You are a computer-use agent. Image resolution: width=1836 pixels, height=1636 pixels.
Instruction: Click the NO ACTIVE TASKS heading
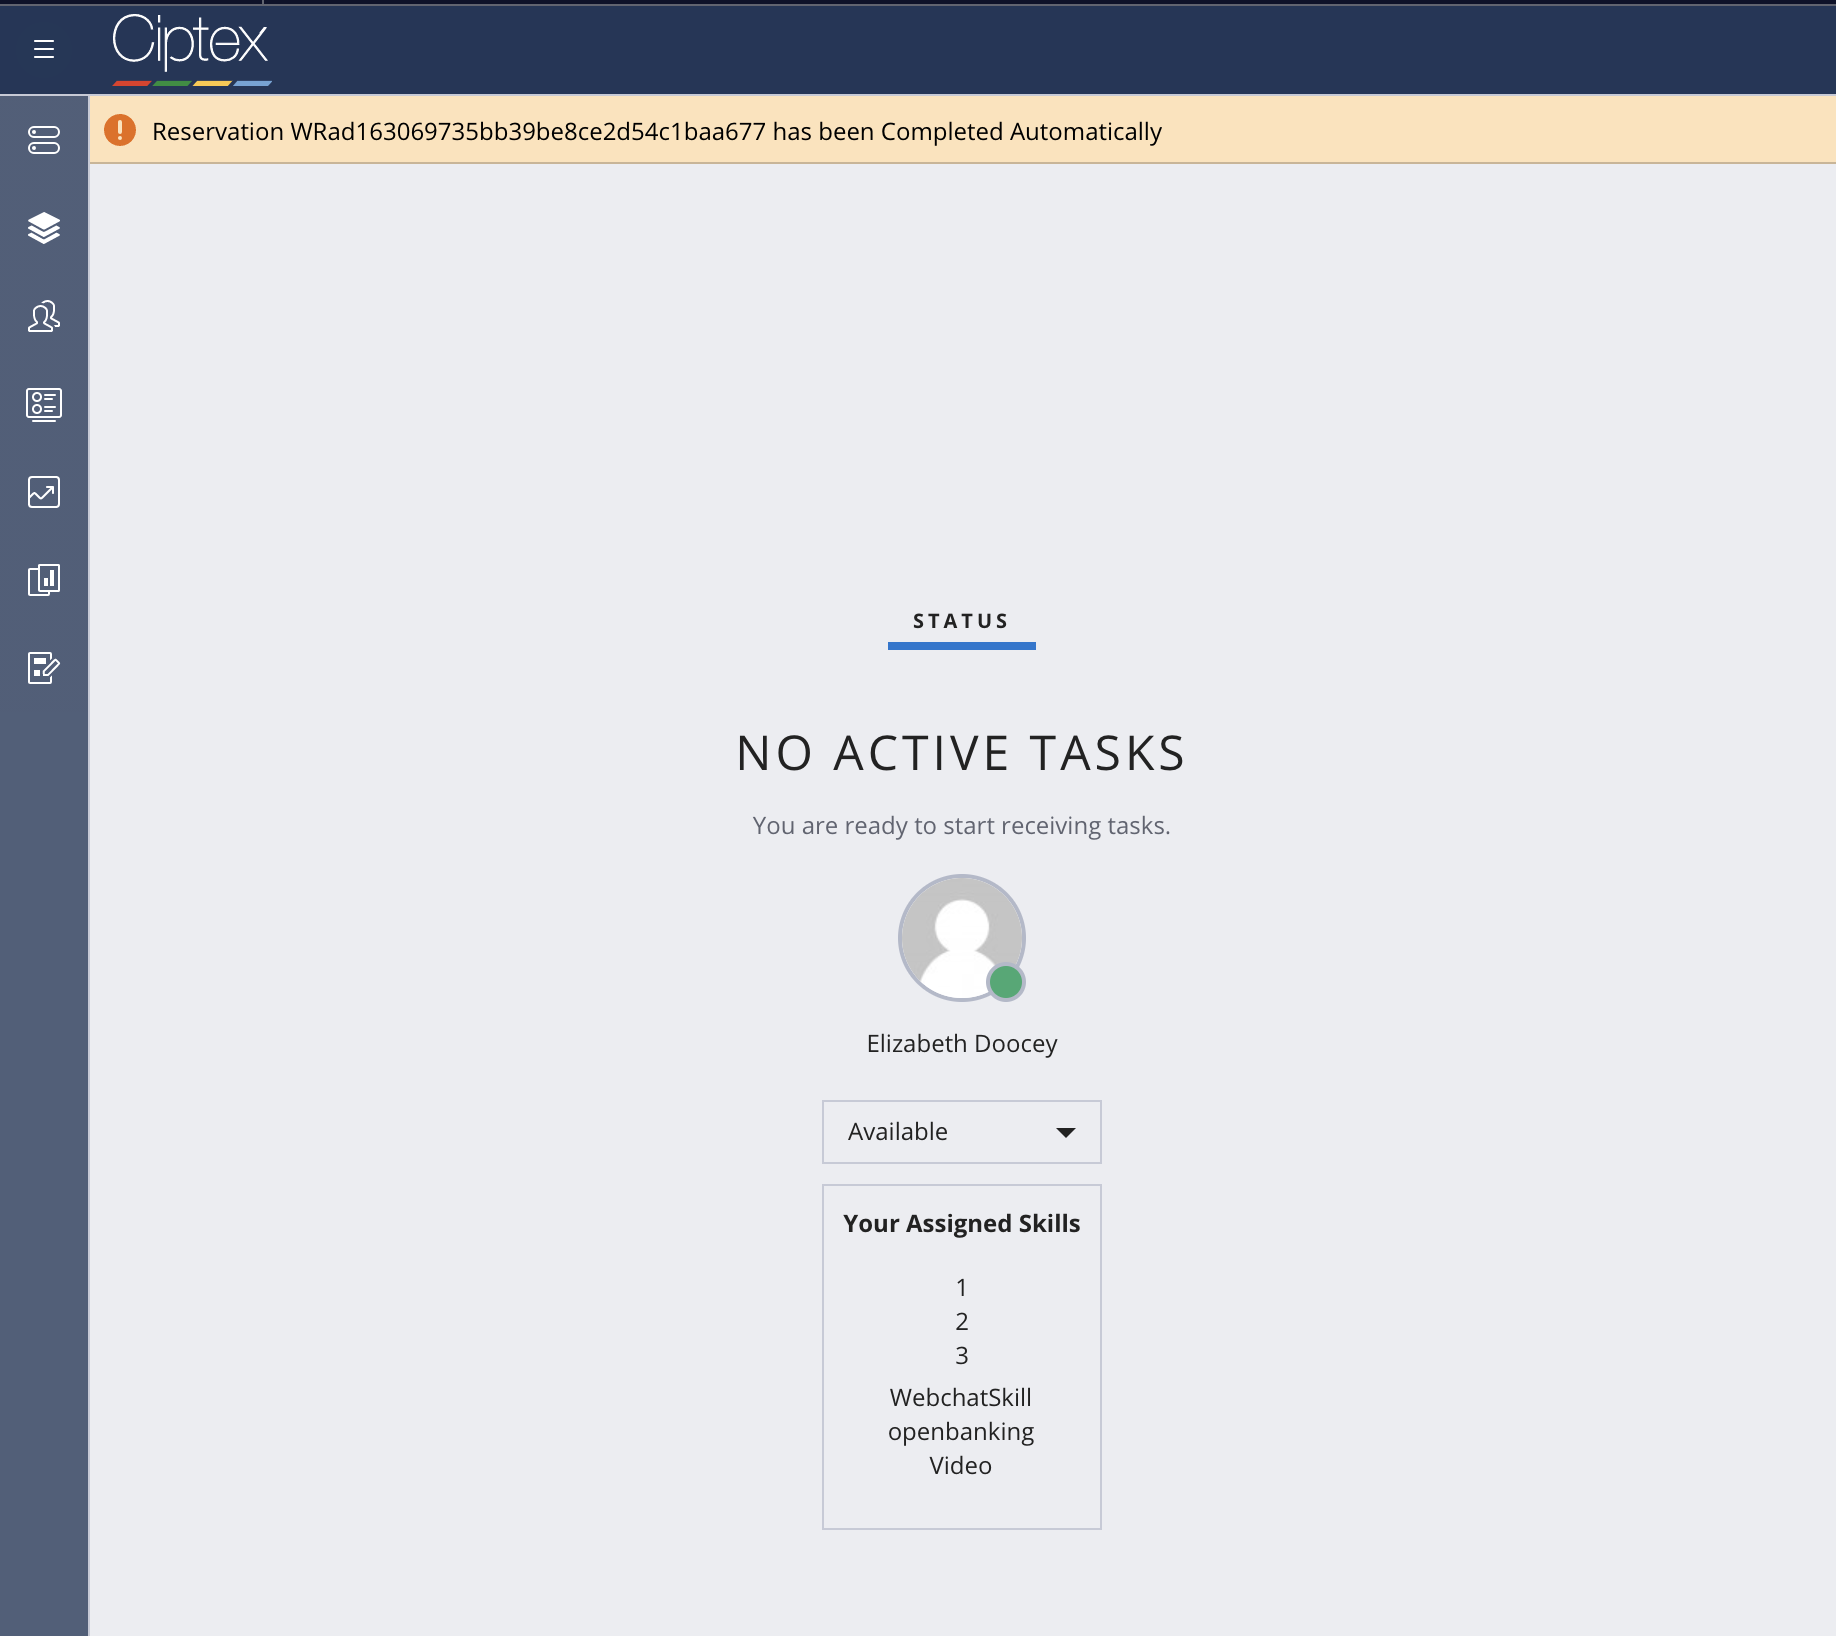962,753
